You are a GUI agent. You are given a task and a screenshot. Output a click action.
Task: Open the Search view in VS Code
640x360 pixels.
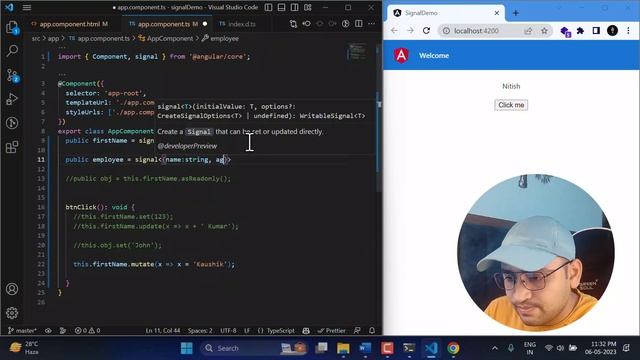(12, 51)
